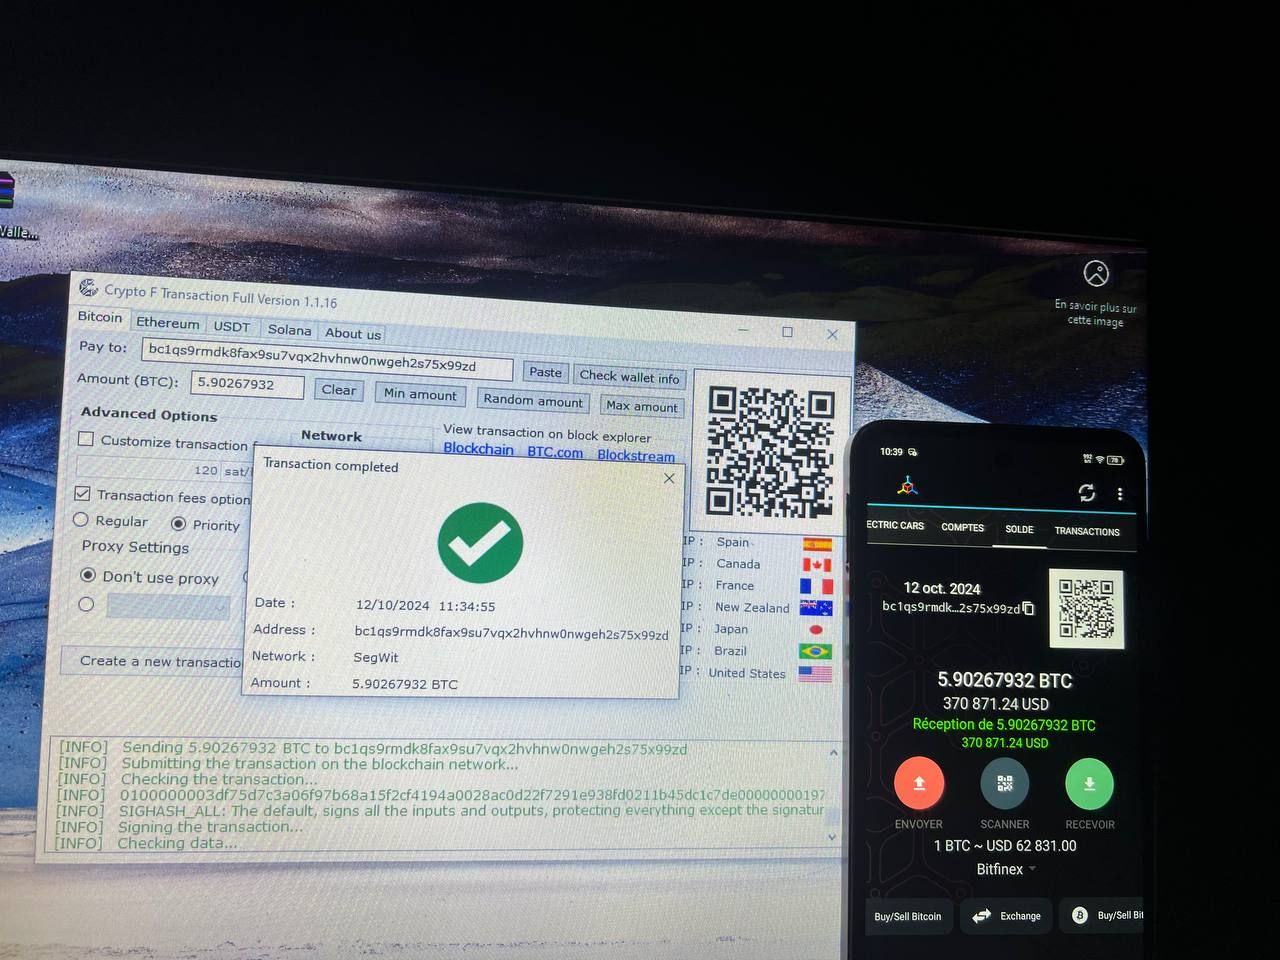Open the COMPTES tab on the phone

(x=962, y=527)
